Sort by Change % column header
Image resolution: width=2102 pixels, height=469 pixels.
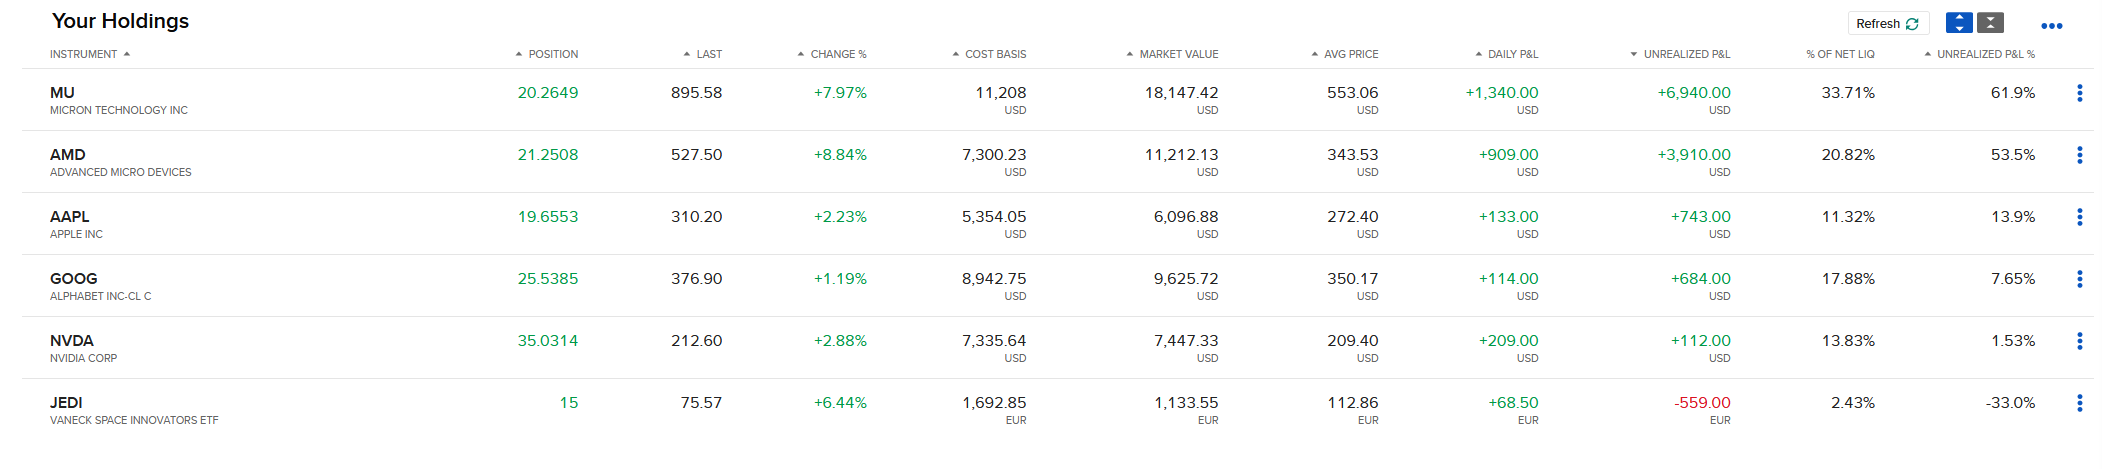point(832,54)
